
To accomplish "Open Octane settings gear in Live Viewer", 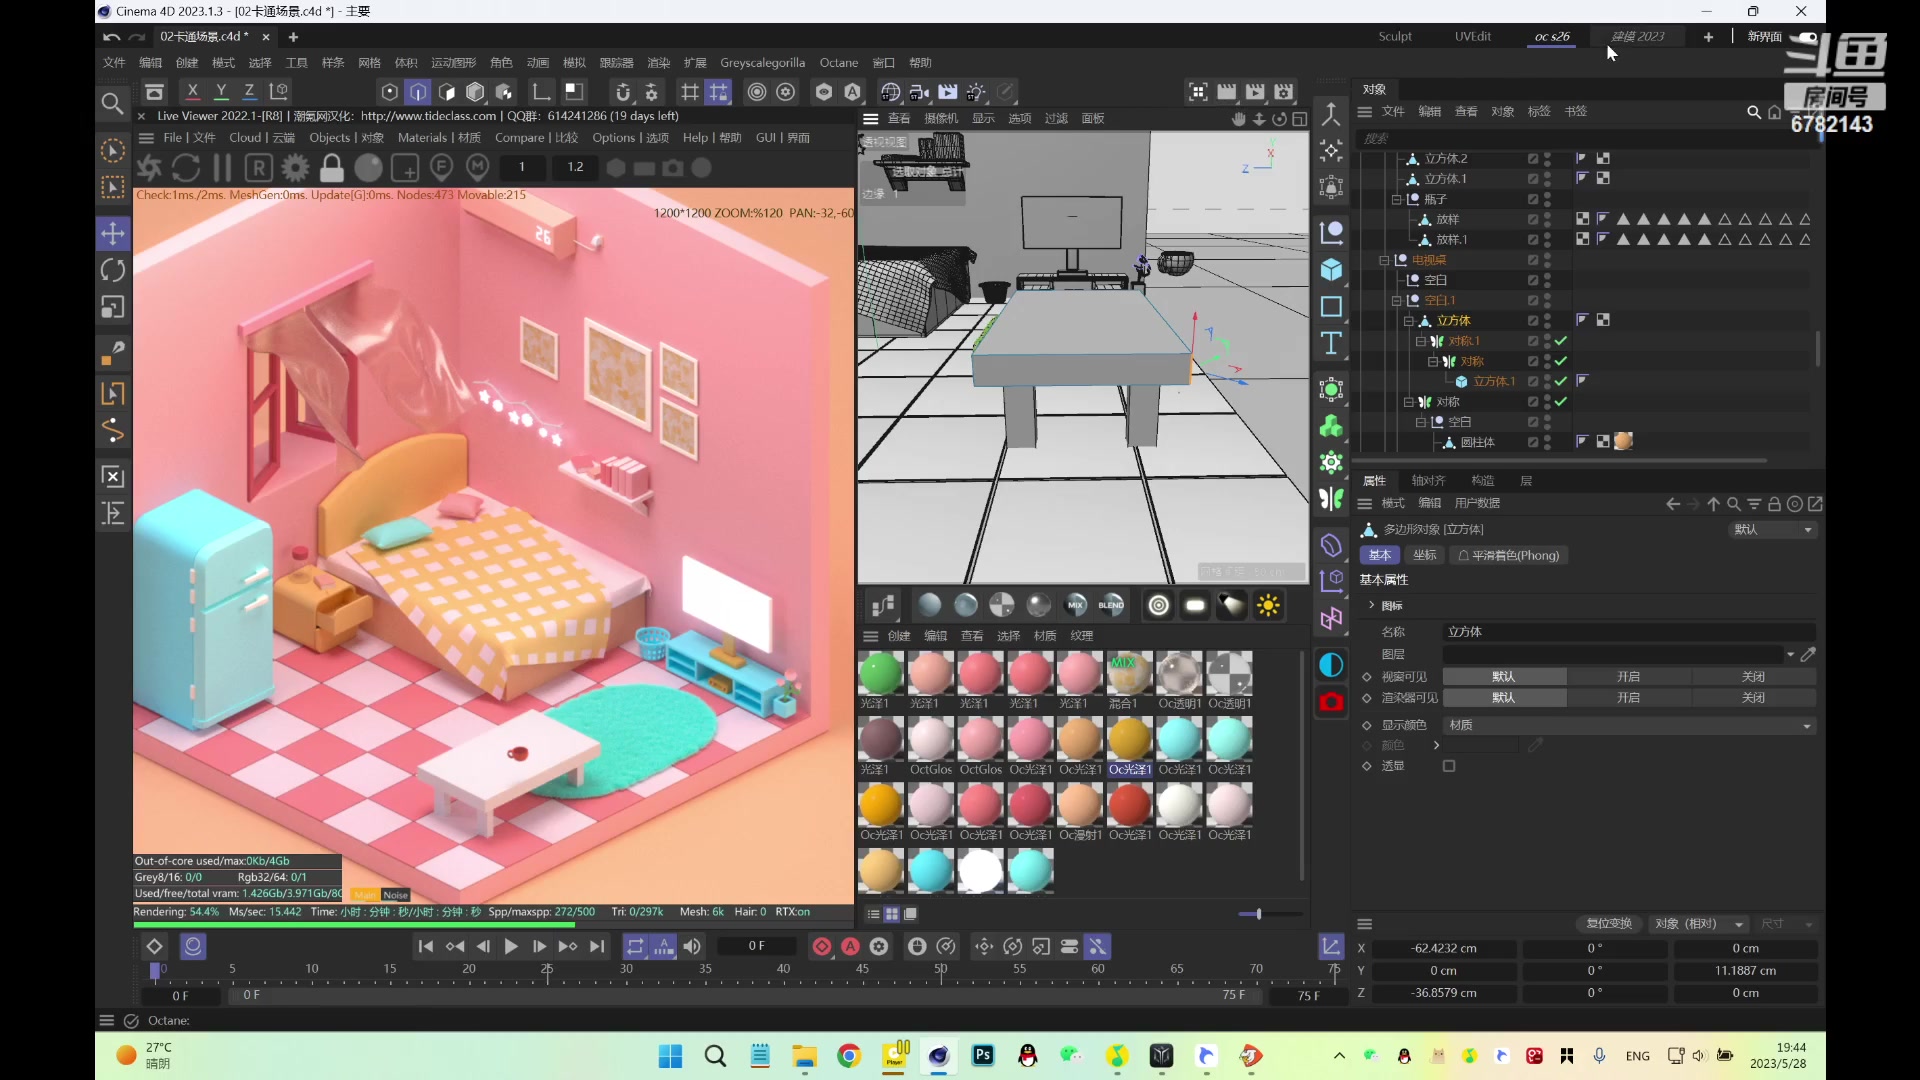I will tap(295, 167).
